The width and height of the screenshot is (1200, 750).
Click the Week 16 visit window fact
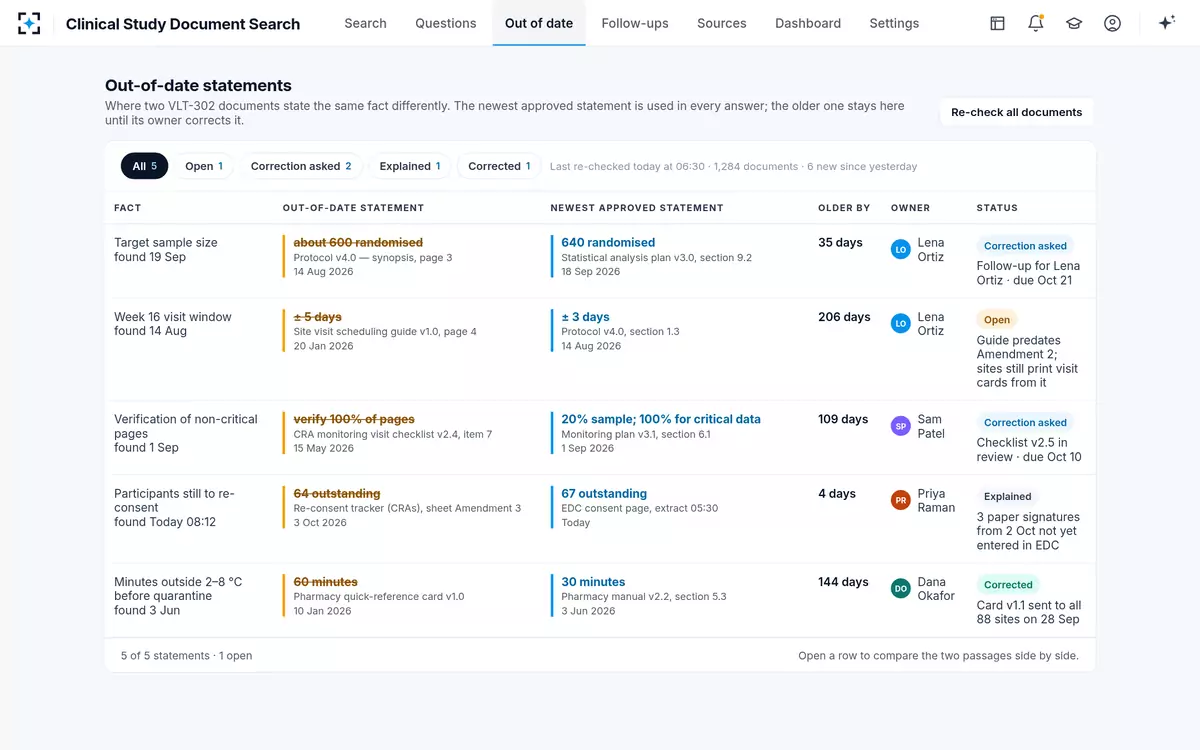point(173,316)
